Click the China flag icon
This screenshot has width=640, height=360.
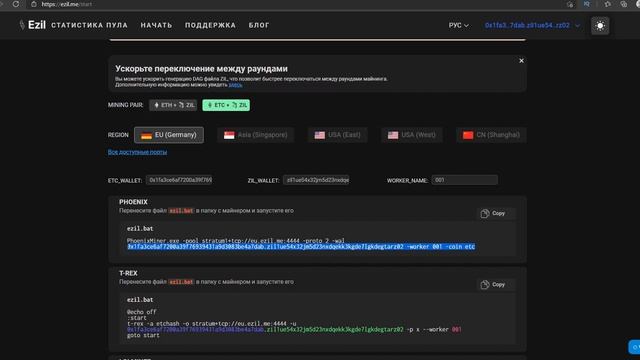(468, 135)
